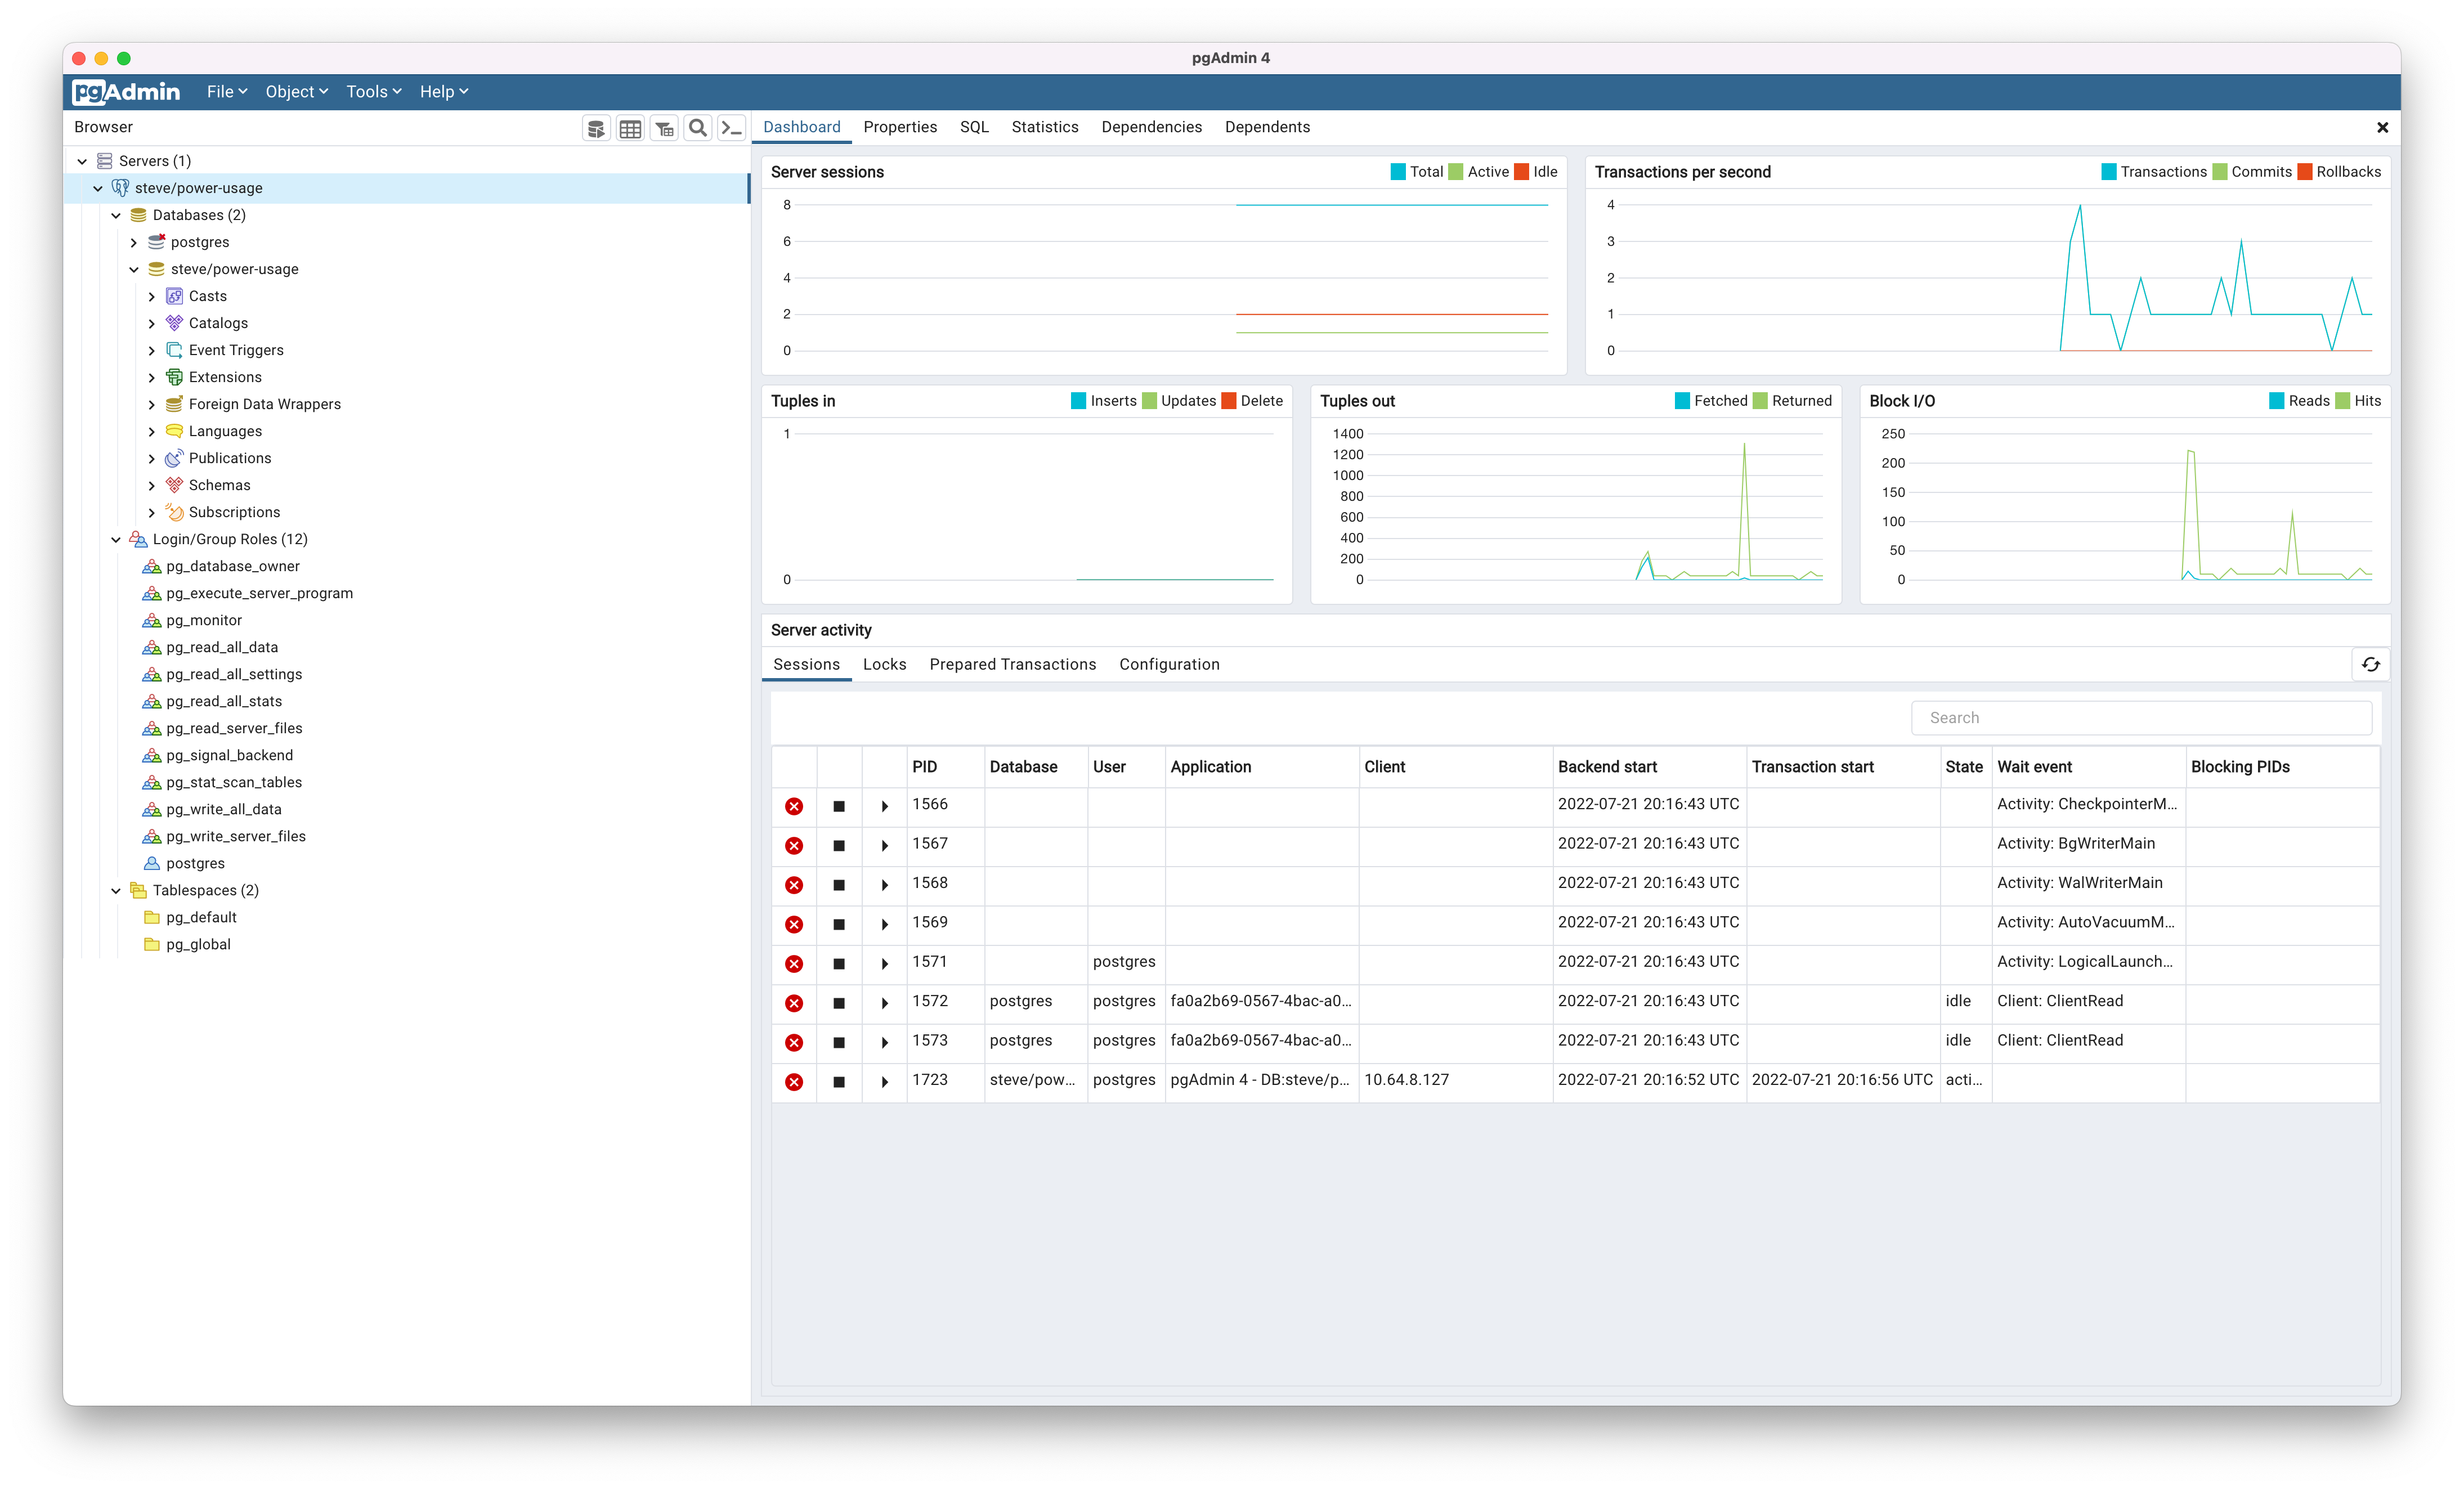Expand details for PID 1566 row

884,806
